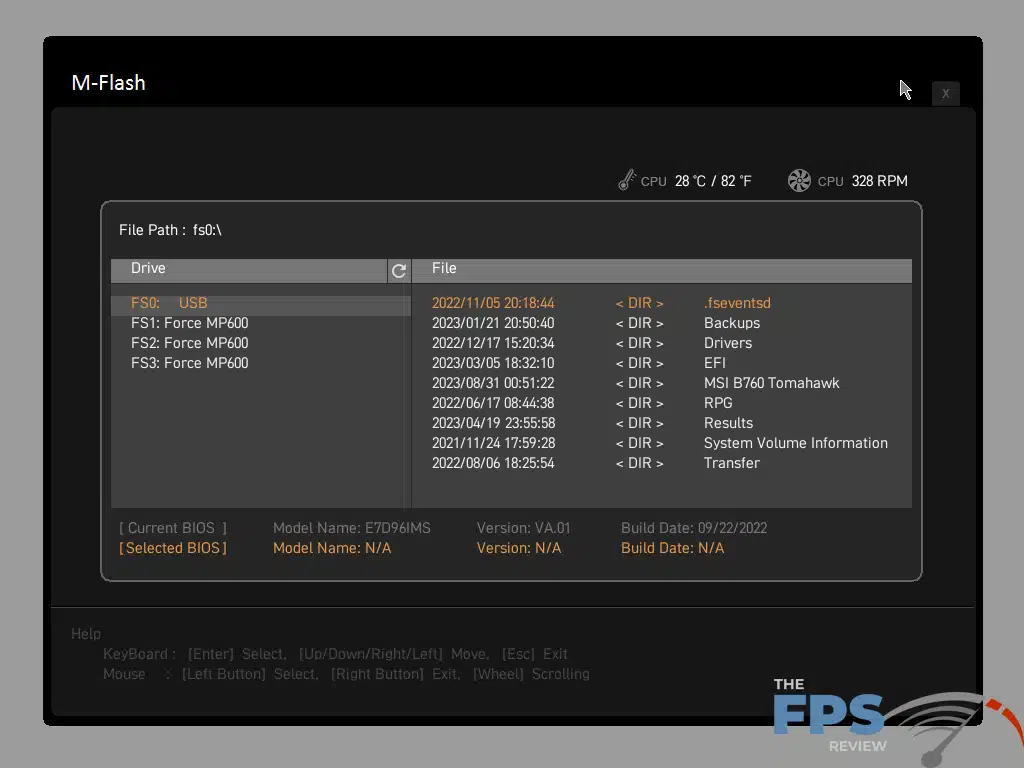
Task: Click the 2022/11/05 20:18:44 timestamp
Action: (x=493, y=303)
